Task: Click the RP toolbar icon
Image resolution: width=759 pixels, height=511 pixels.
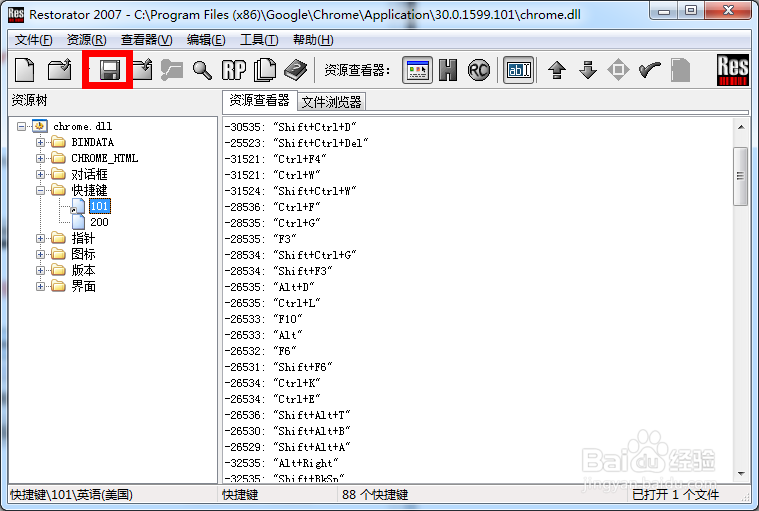Action: pos(234,70)
